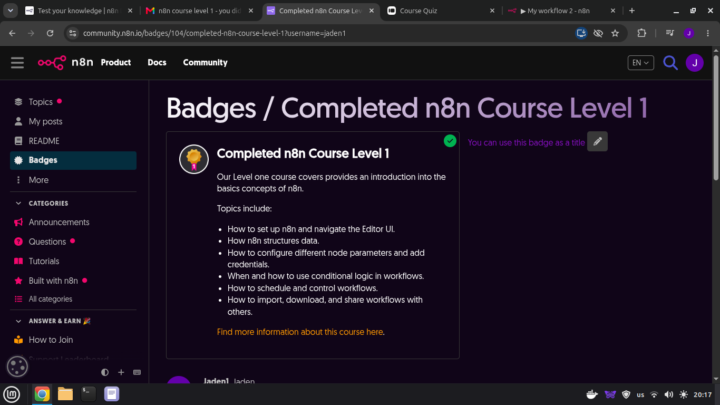
Task: Open the Docs nav menu
Action: click(x=157, y=62)
